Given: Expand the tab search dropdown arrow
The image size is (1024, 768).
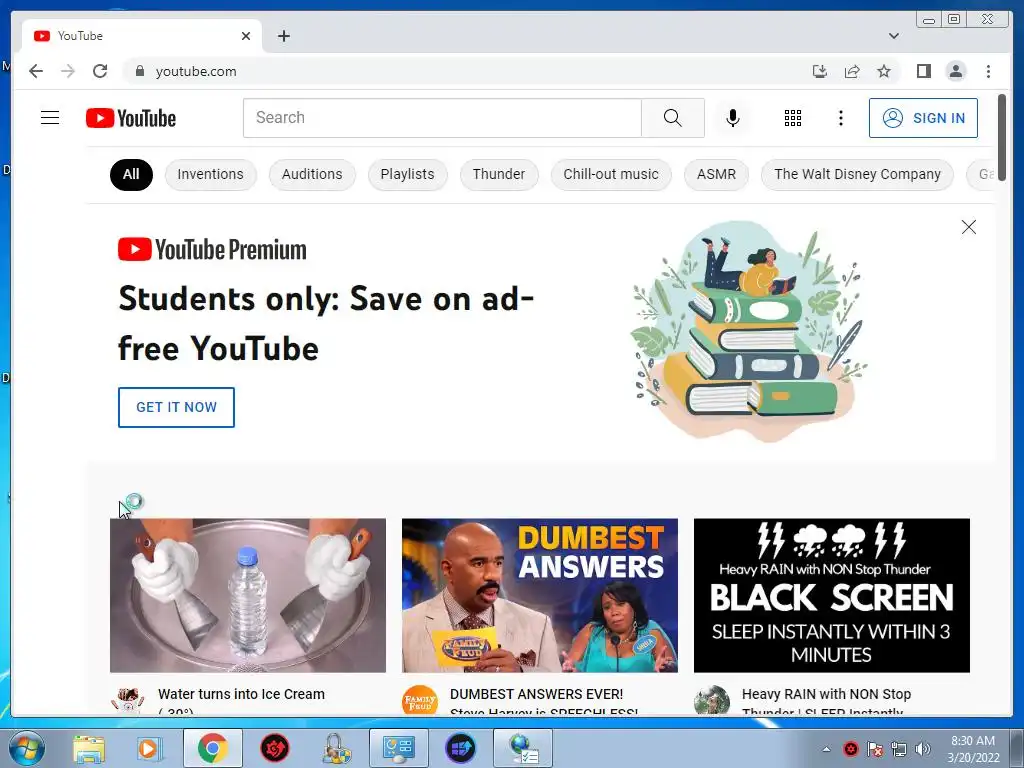Looking at the screenshot, I should pos(893,36).
